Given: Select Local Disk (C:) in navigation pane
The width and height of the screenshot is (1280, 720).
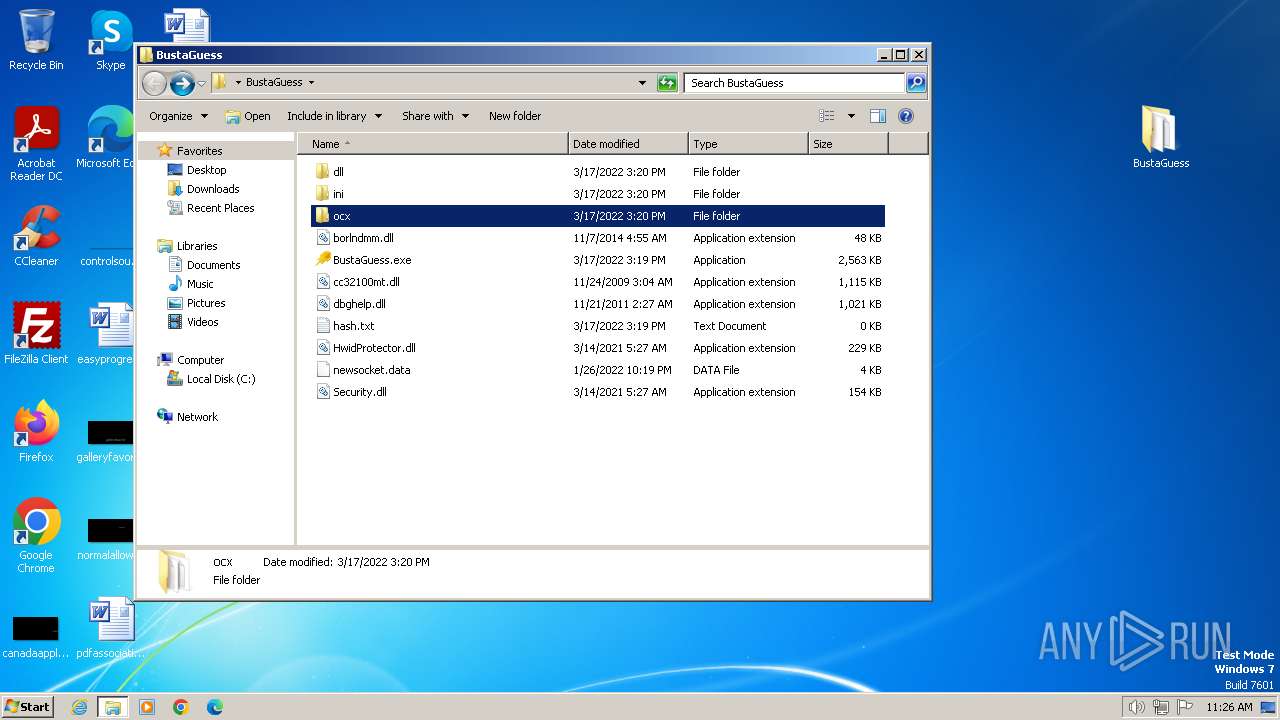Looking at the screenshot, I should [220, 379].
